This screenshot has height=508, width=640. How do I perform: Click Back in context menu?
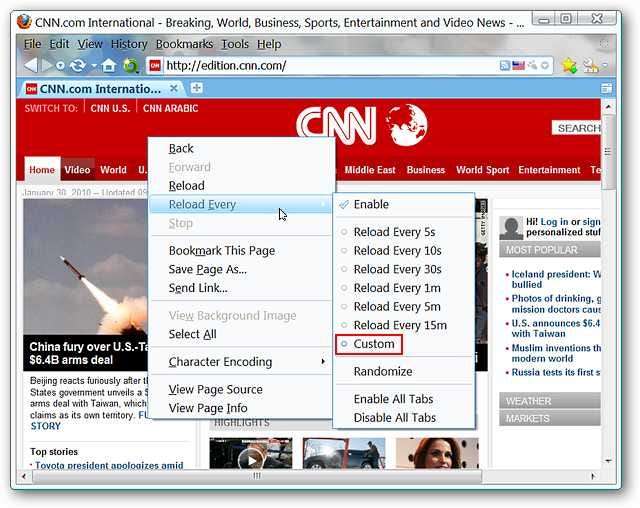click(241, 149)
